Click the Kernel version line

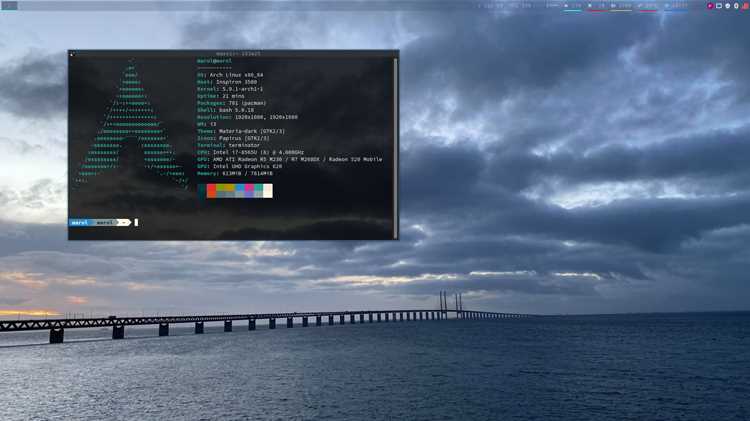(230, 89)
